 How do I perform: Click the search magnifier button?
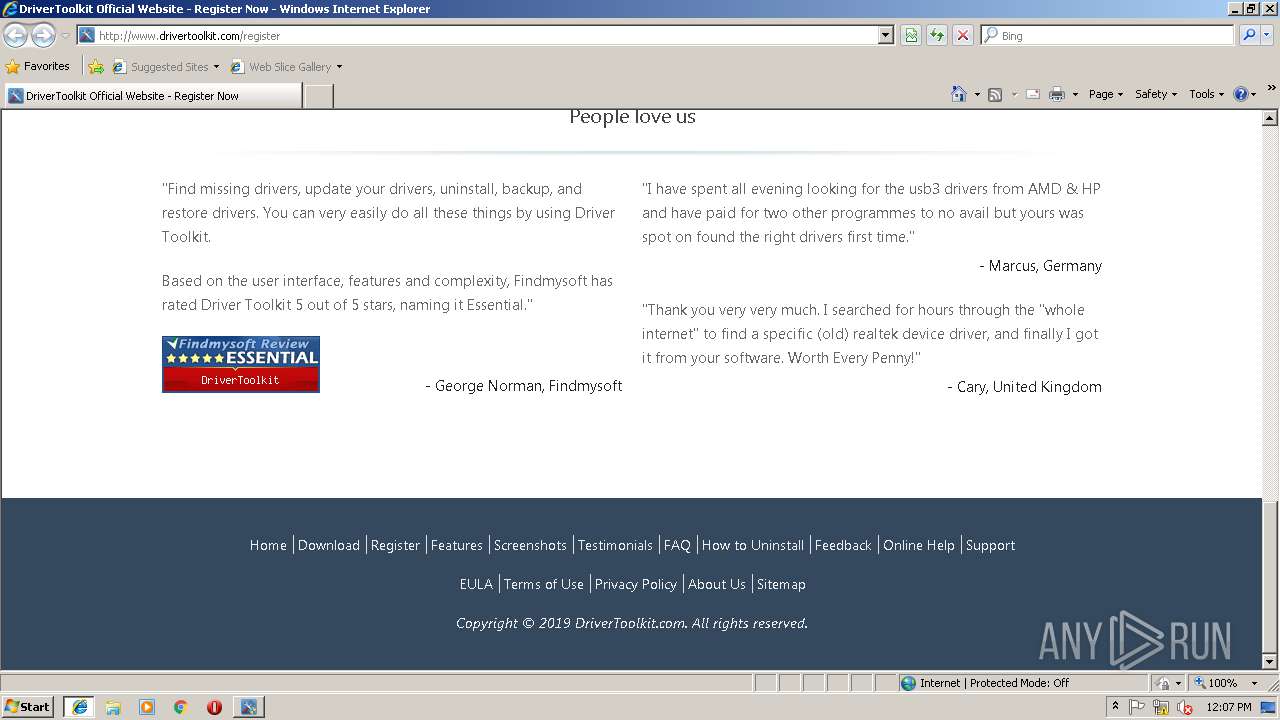pyautogui.click(x=1247, y=35)
